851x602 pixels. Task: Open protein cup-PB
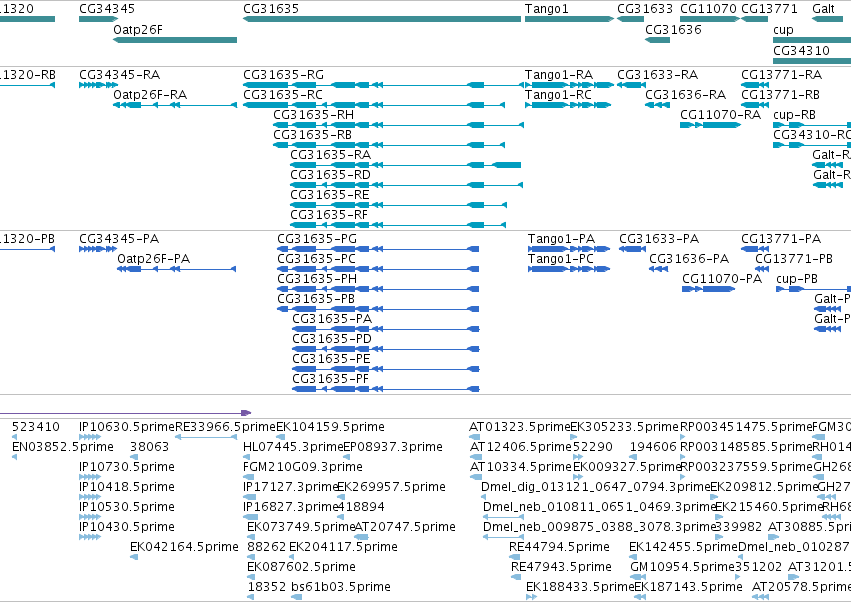click(x=814, y=289)
